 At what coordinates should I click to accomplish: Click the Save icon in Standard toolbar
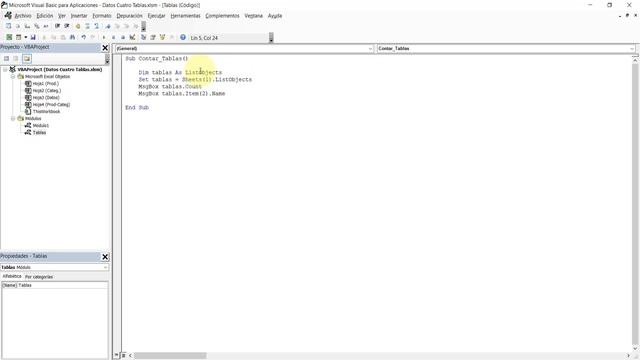point(33,37)
